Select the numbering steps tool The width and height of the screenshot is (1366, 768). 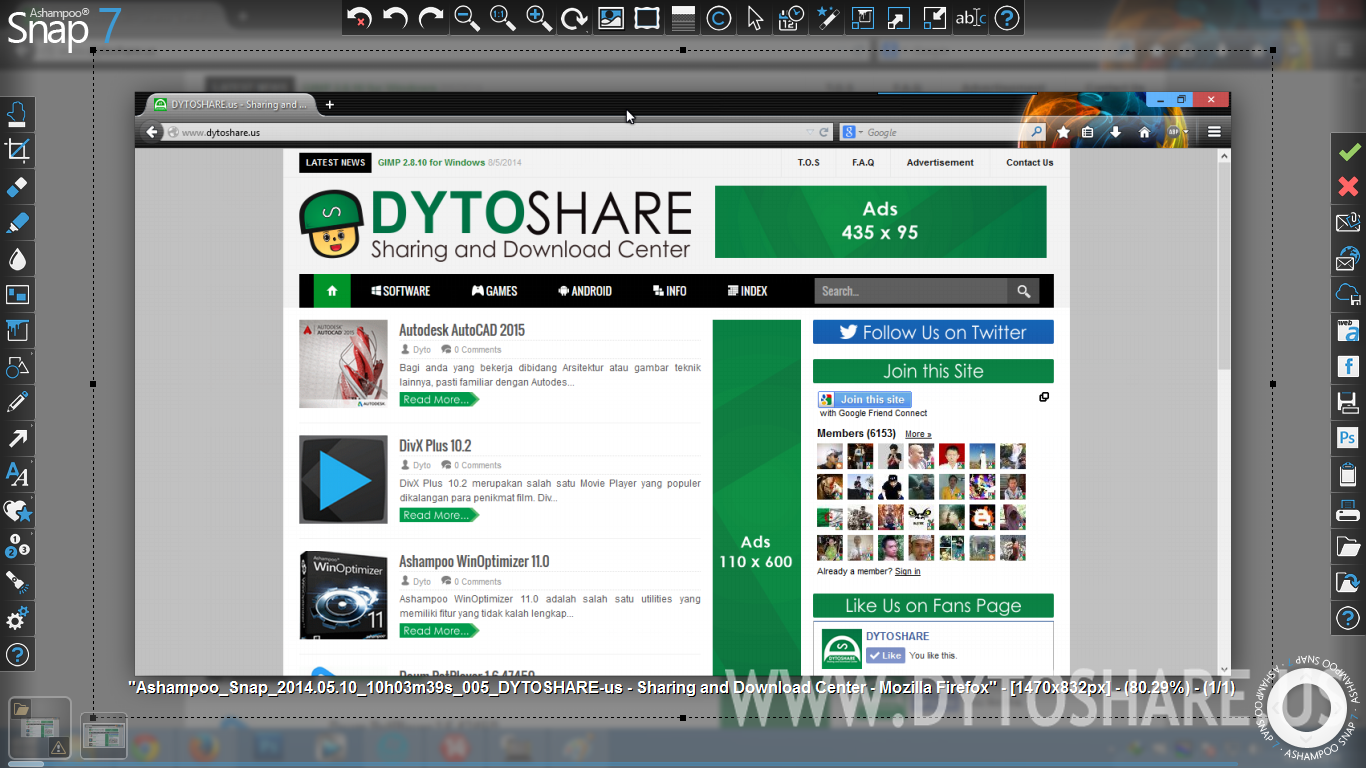pos(17,547)
